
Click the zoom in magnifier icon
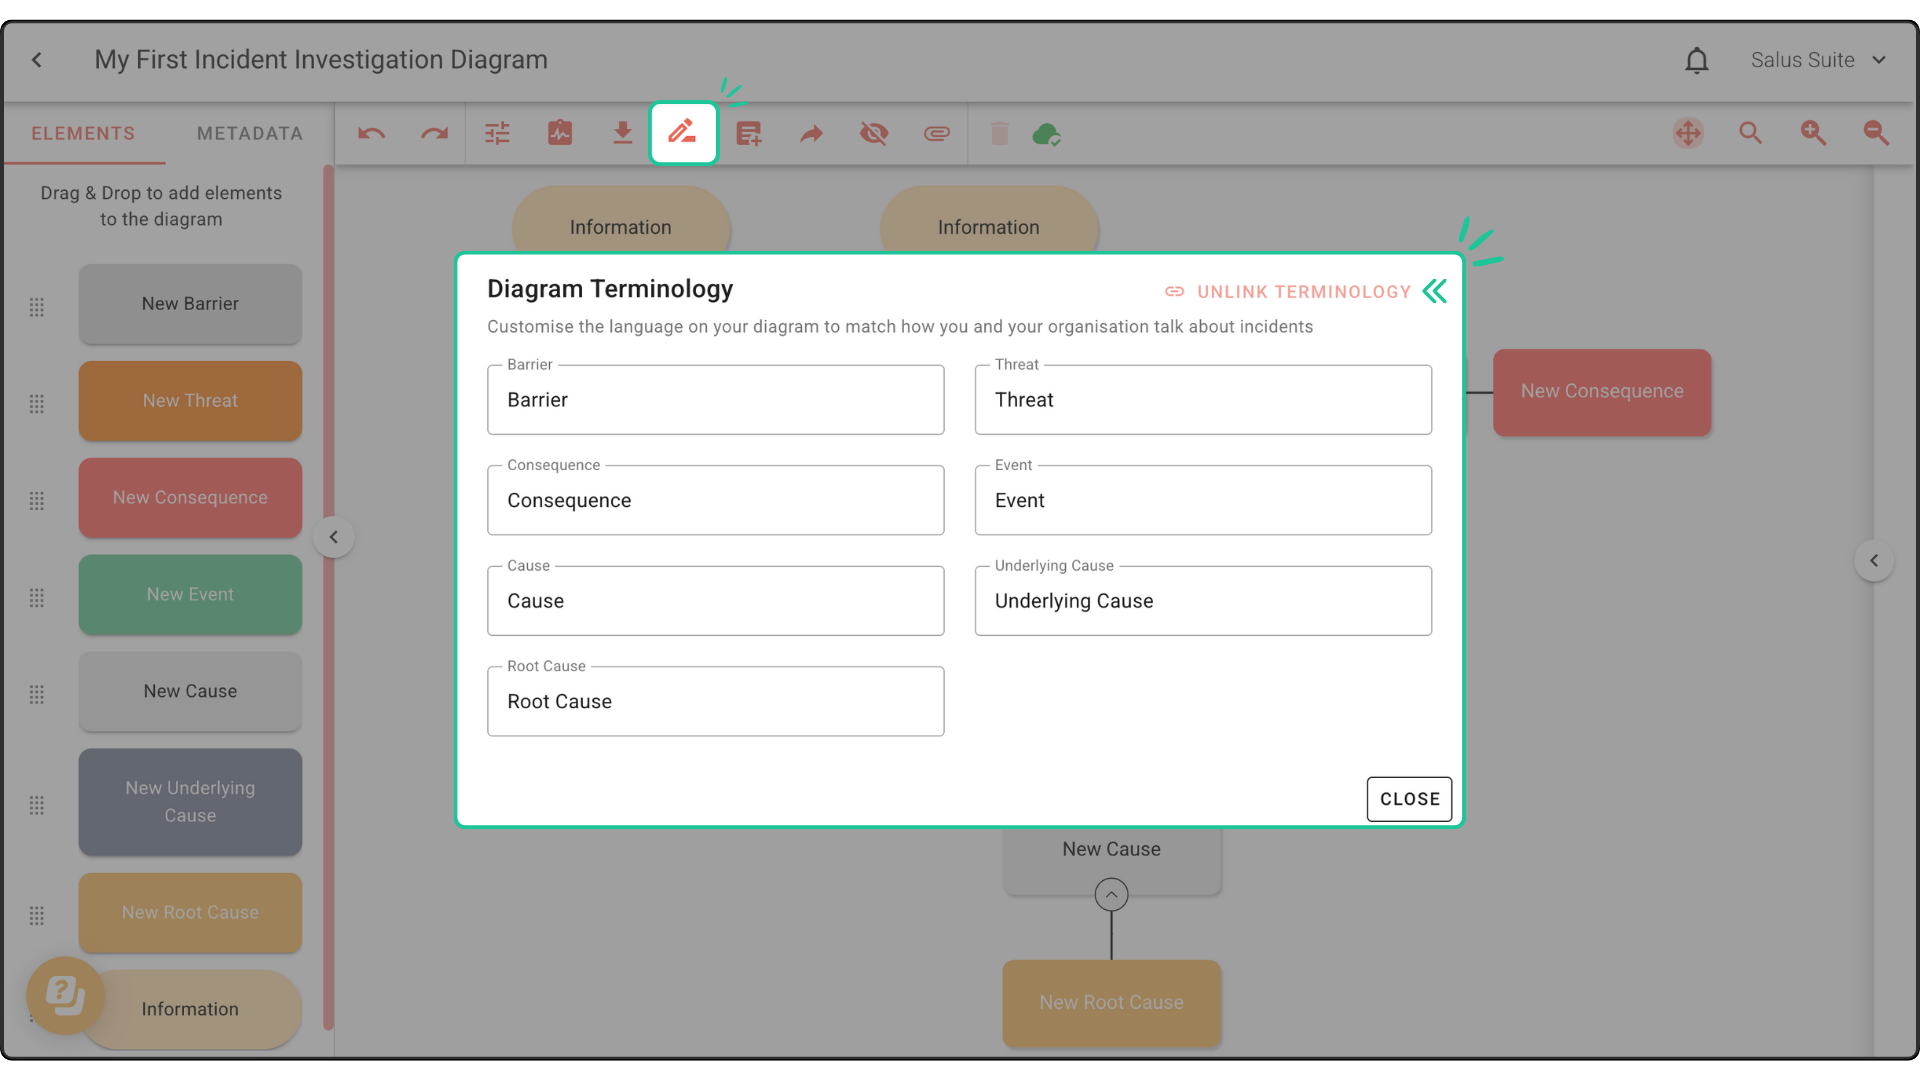[x=1813, y=133]
